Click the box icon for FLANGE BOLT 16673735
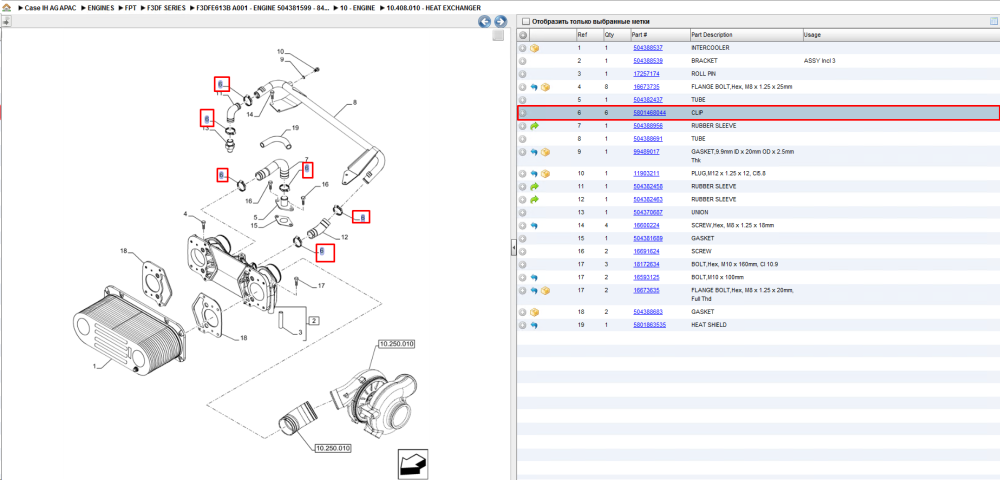The height and width of the screenshot is (480, 1000). tap(545, 87)
